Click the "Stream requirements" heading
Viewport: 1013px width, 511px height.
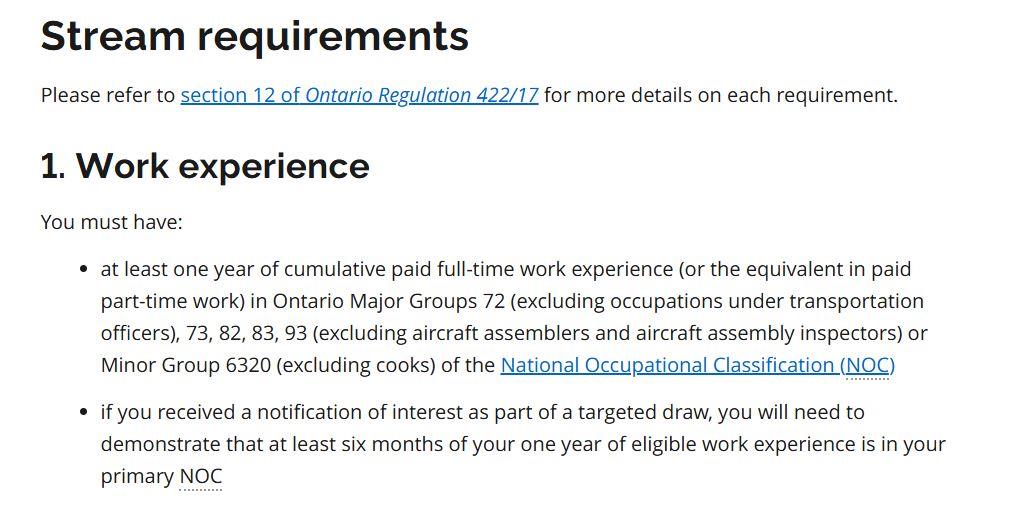click(254, 37)
